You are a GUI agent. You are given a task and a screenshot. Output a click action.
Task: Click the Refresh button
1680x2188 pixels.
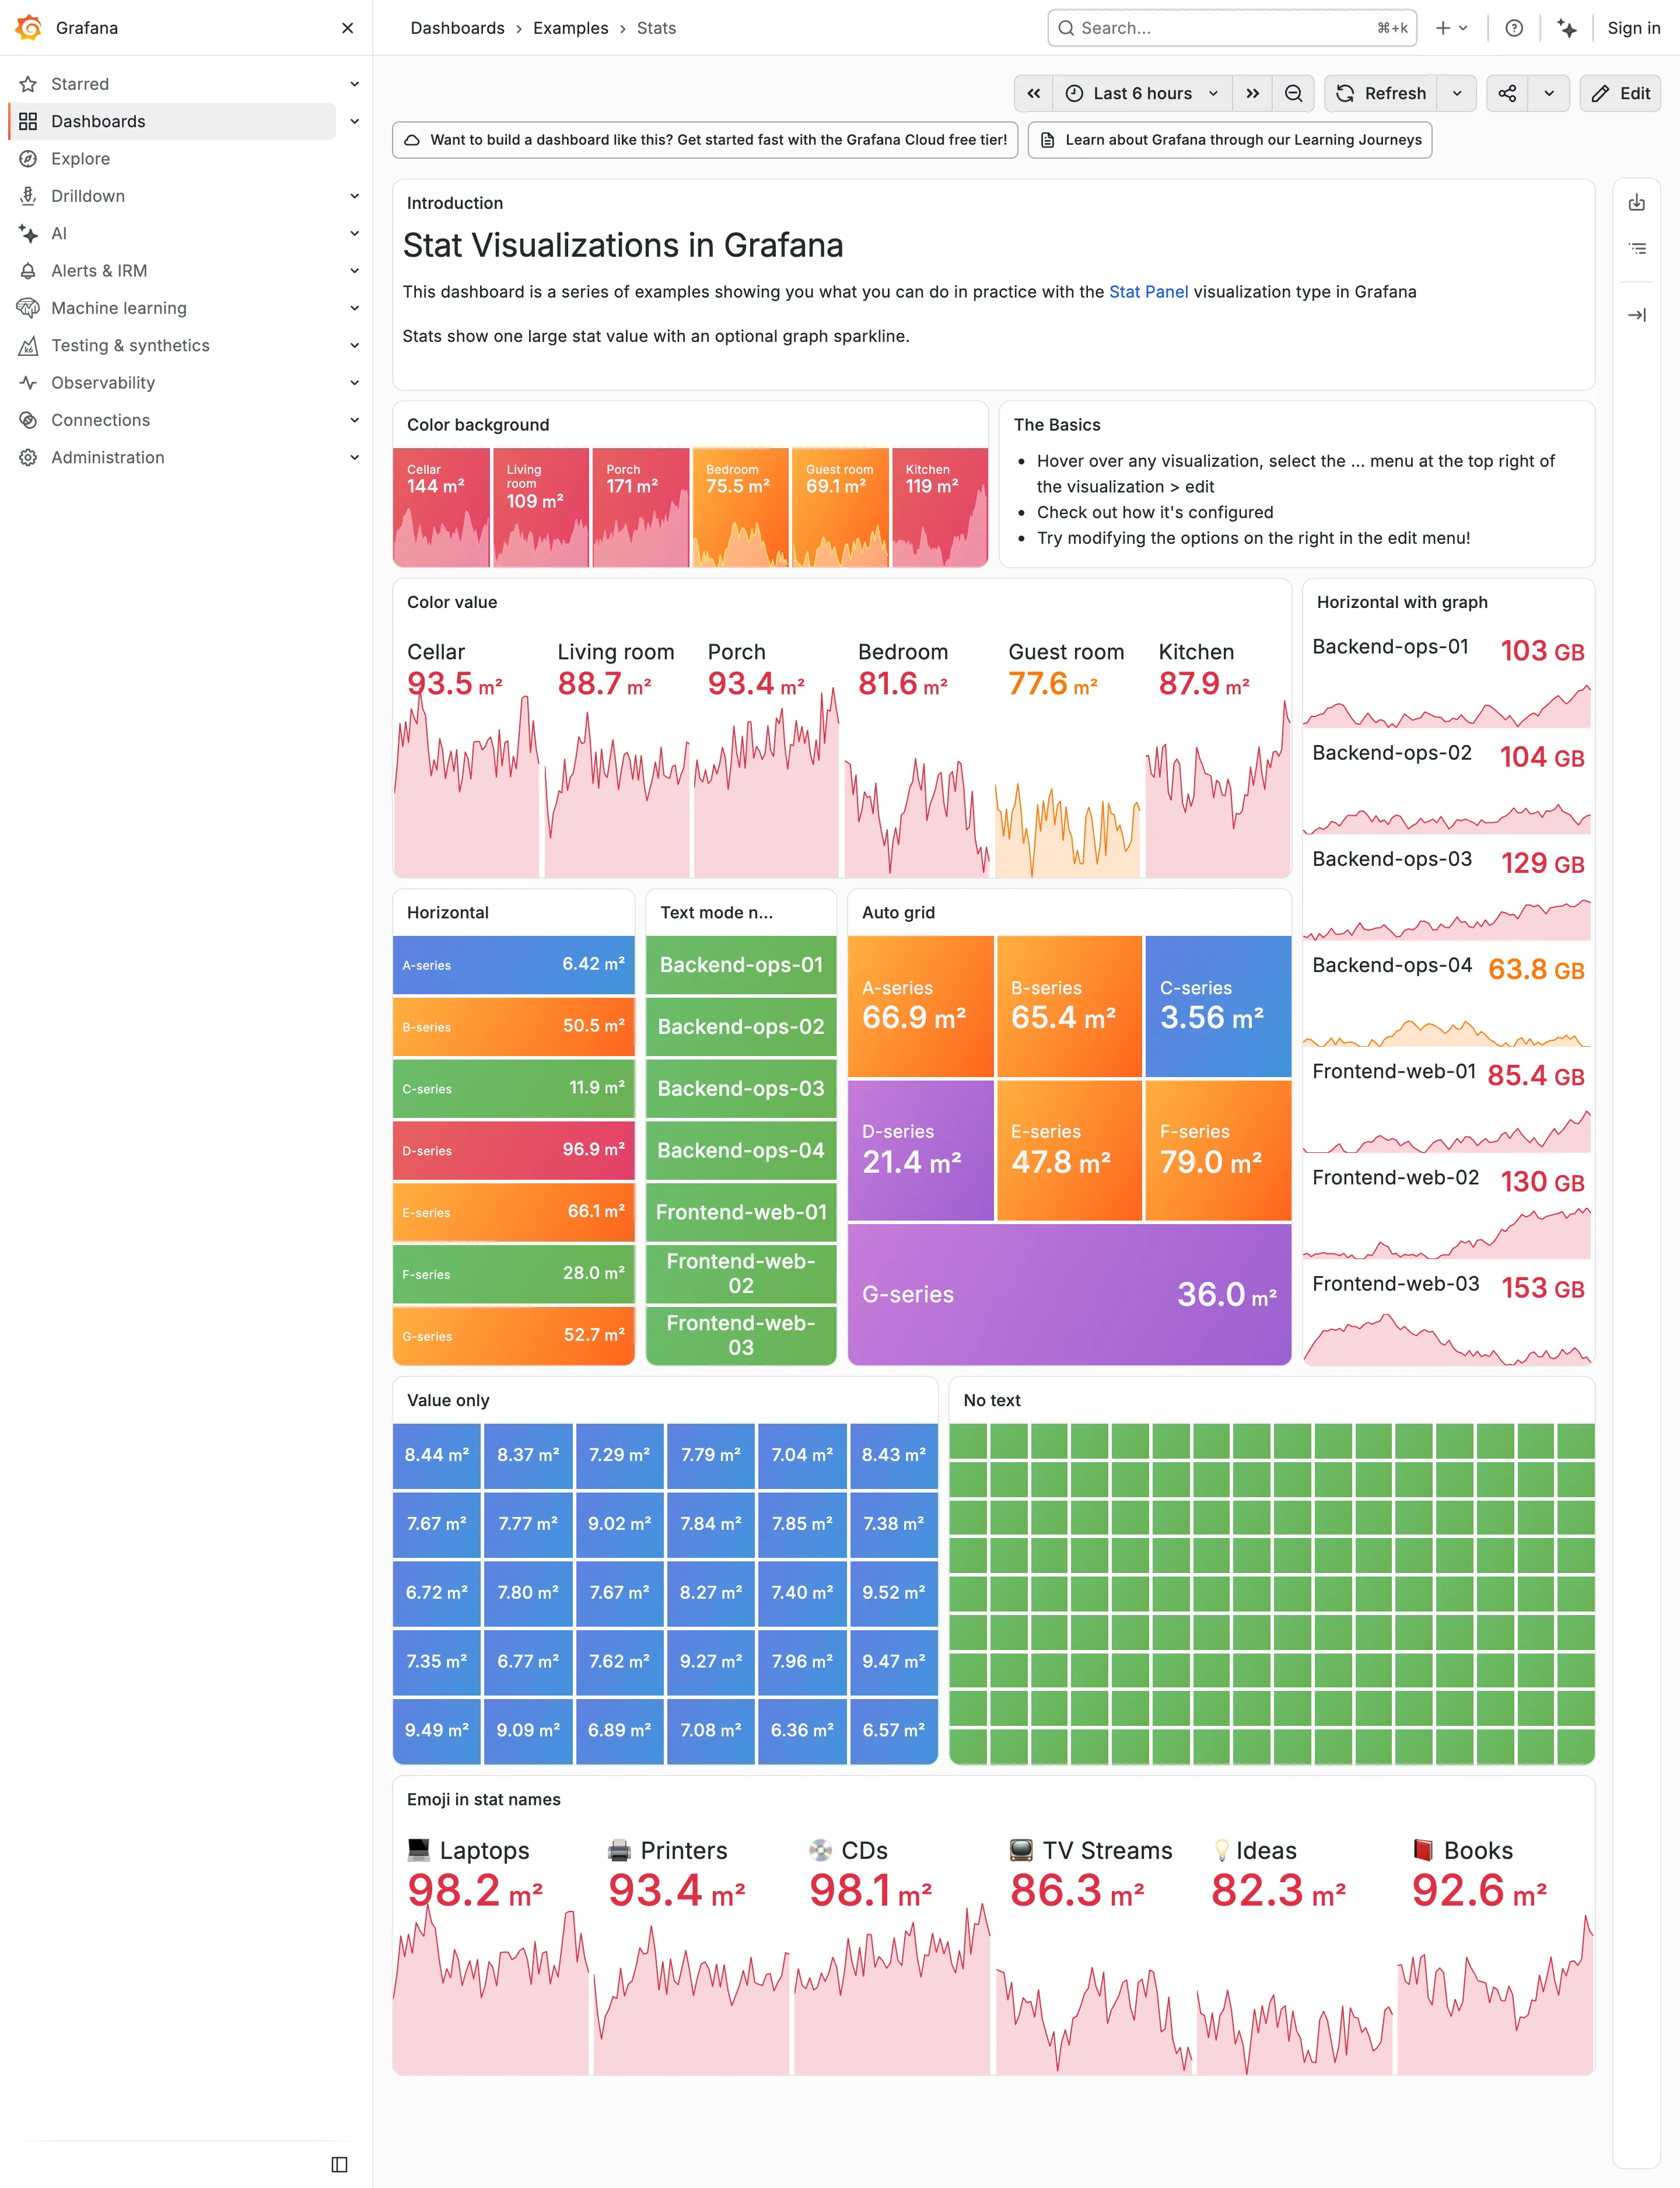point(1381,93)
